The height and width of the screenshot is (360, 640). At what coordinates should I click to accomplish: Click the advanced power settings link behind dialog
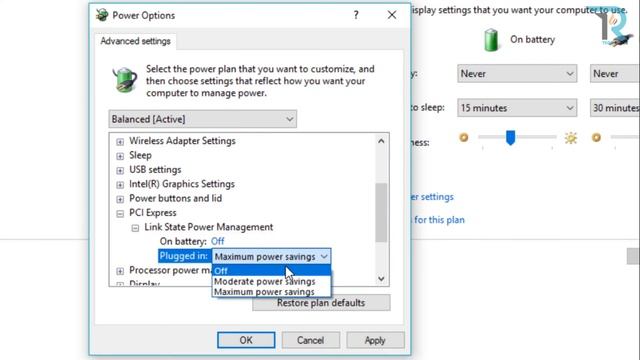tap(433, 197)
